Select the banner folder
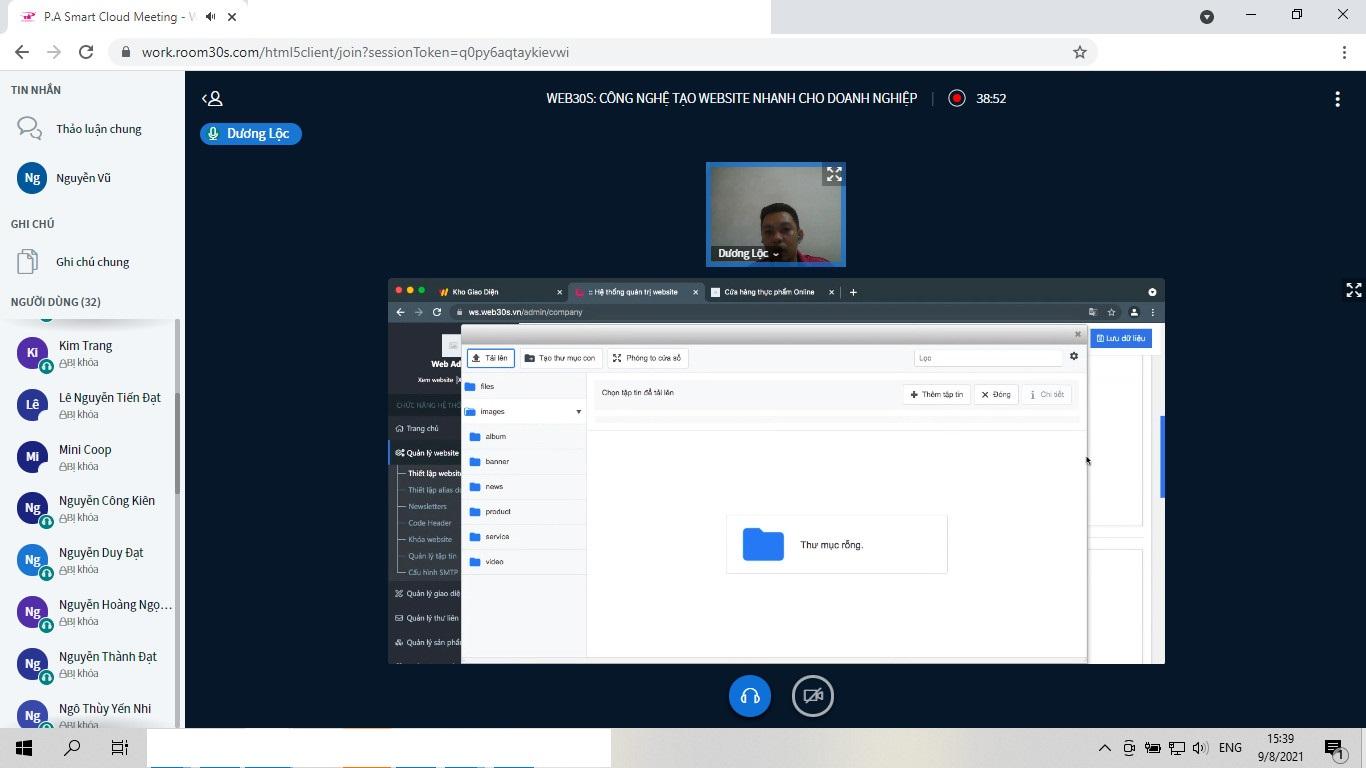1366x768 pixels. (x=524, y=462)
